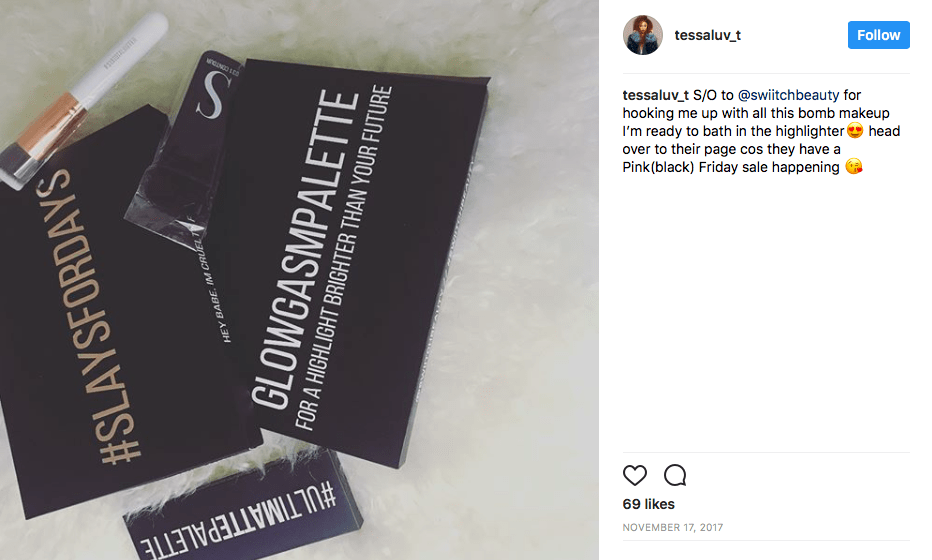Viewport: 932px width, 560px height.
Task: Click the kissing face emoji in caption
Action: point(854,167)
